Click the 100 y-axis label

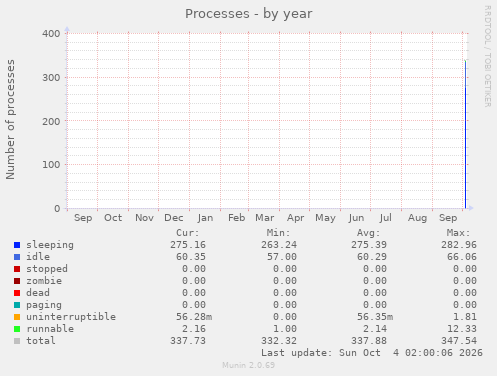point(51,165)
